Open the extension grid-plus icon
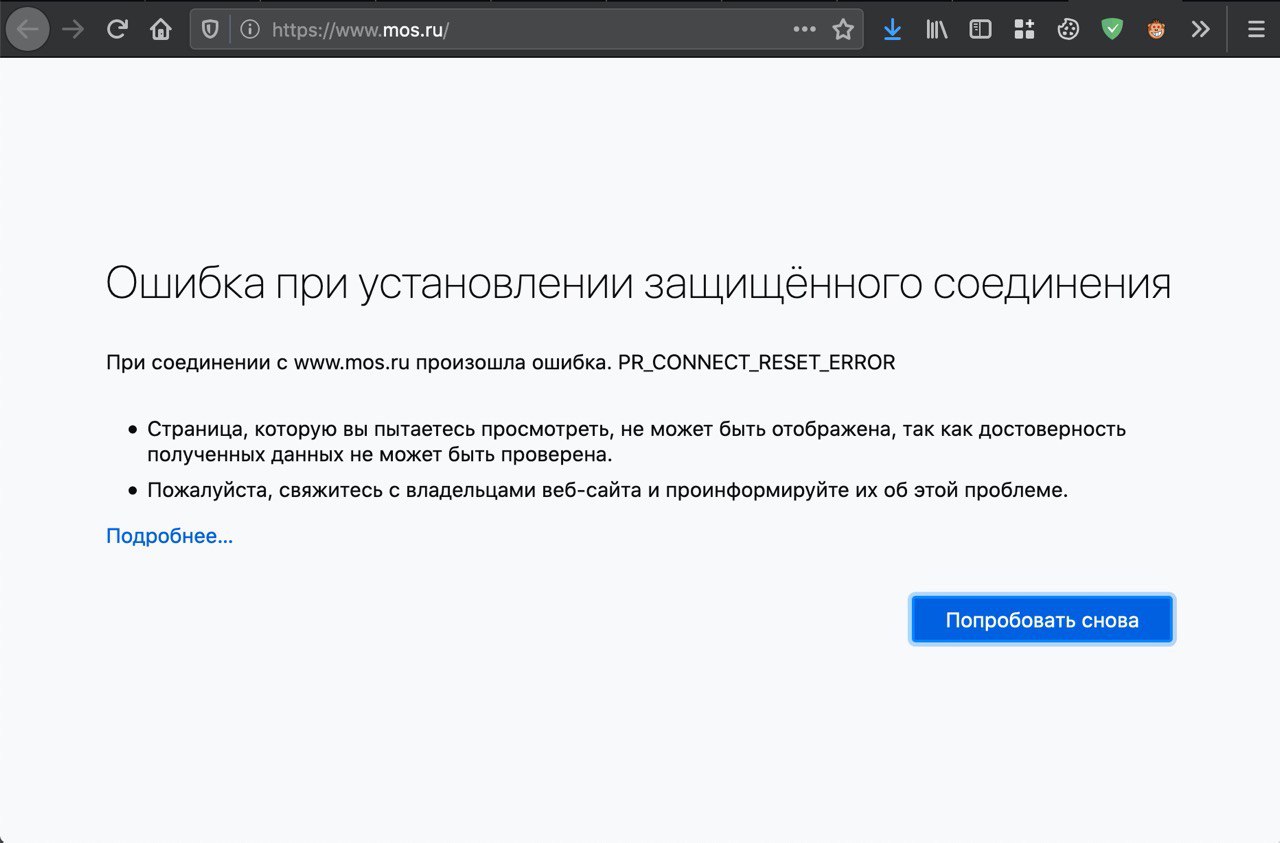Image resolution: width=1280 pixels, height=843 pixels. pos(1024,29)
